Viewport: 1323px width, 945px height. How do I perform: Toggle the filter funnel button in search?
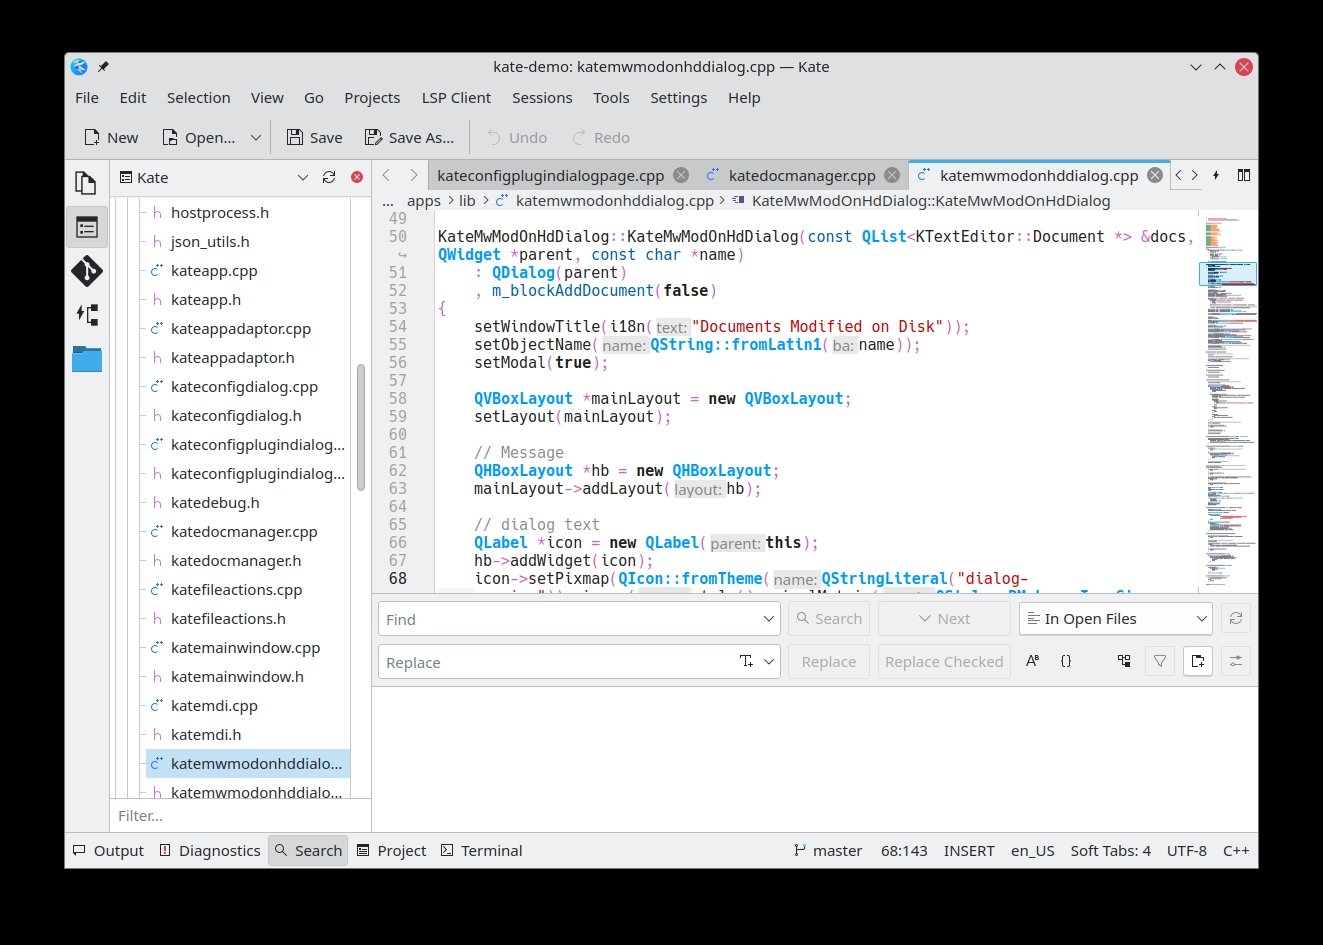pyautogui.click(x=1160, y=661)
